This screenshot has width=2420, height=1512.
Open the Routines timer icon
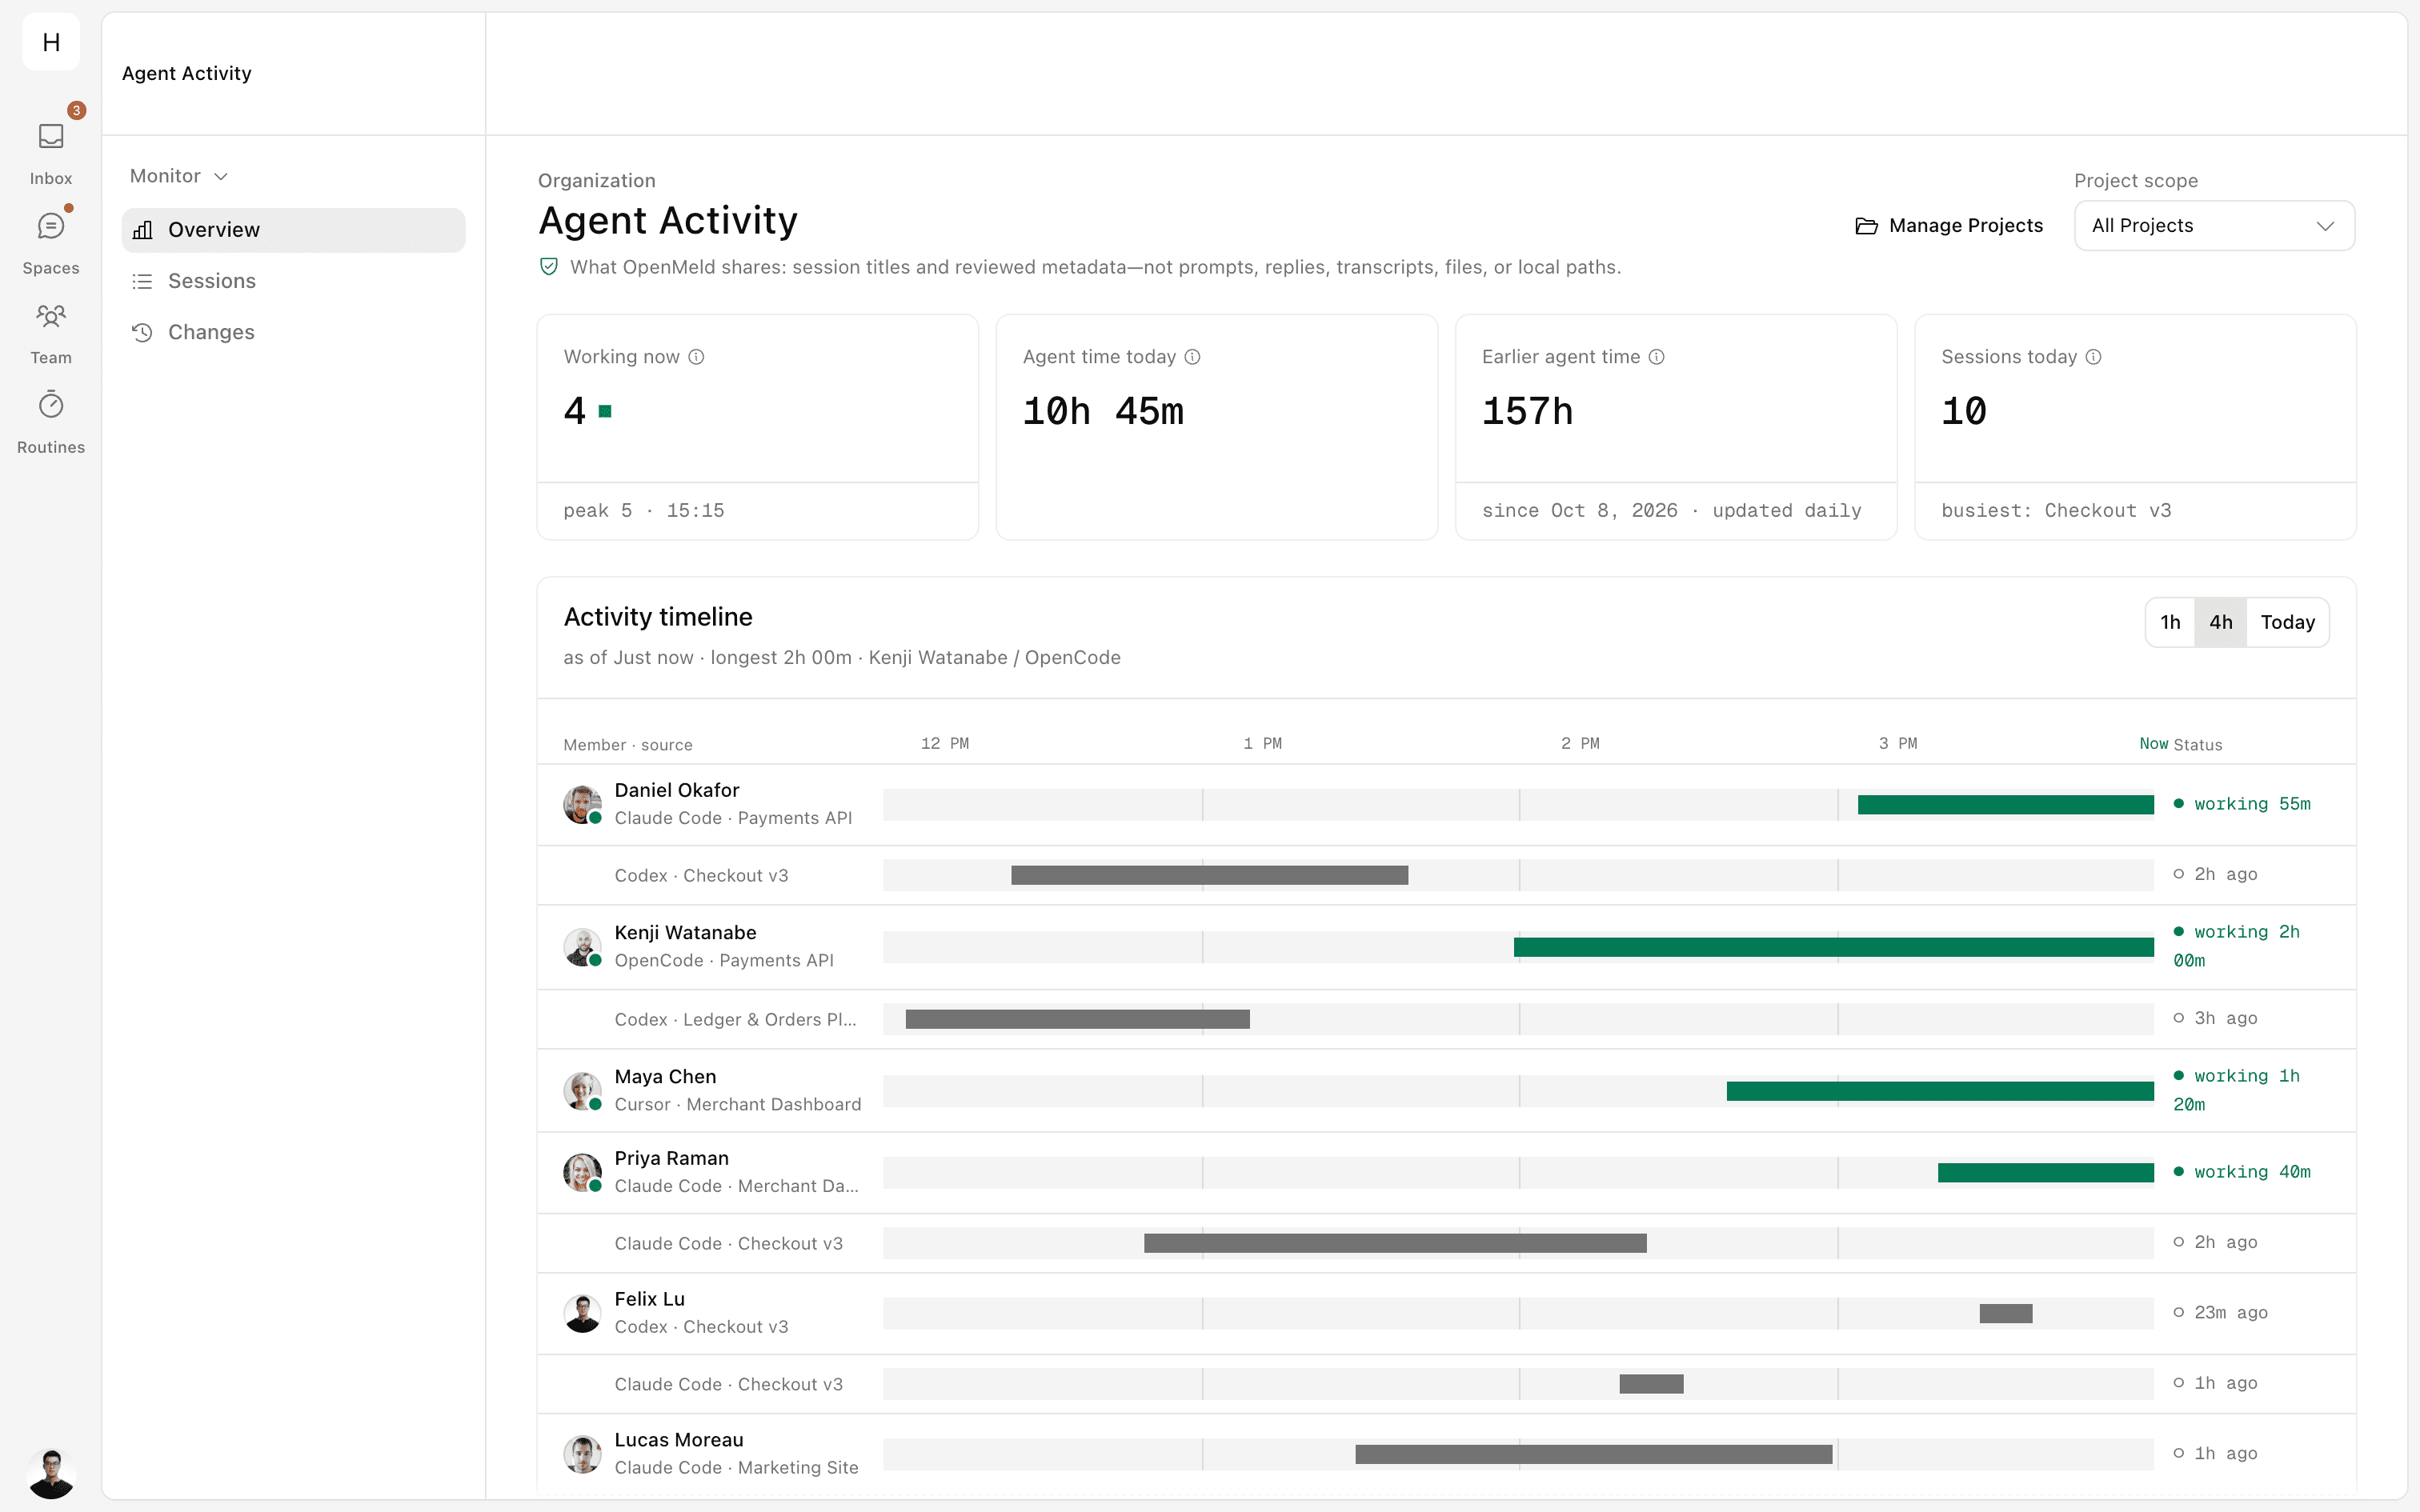pyautogui.click(x=51, y=405)
